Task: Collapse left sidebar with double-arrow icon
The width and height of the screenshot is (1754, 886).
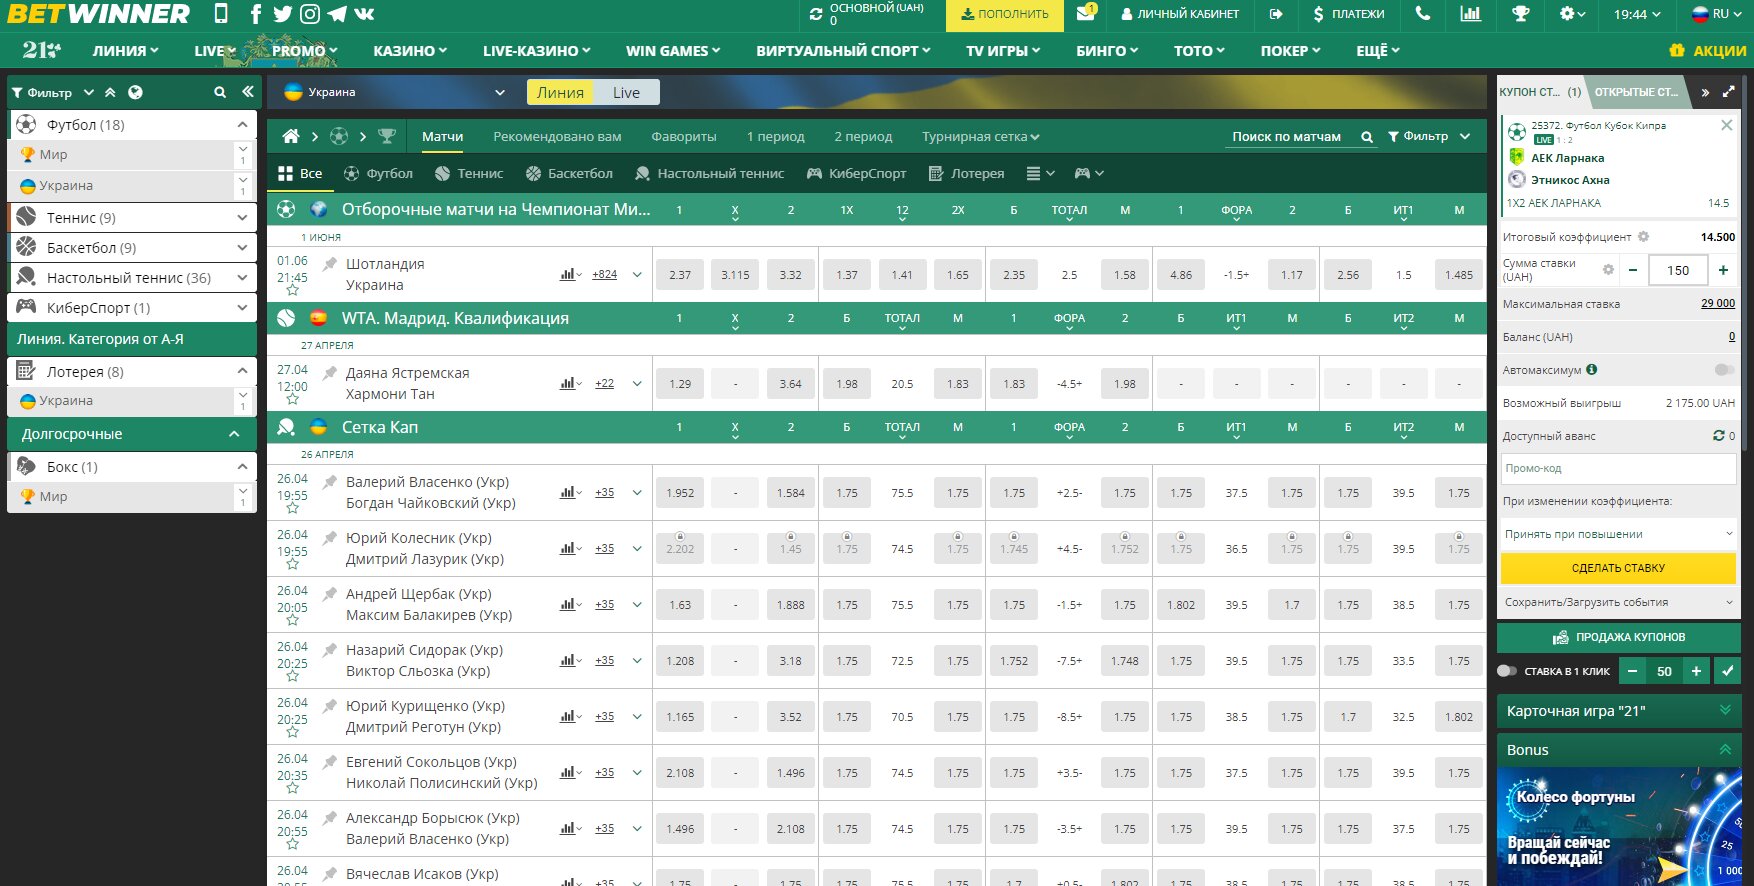Action: (x=248, y=92)
